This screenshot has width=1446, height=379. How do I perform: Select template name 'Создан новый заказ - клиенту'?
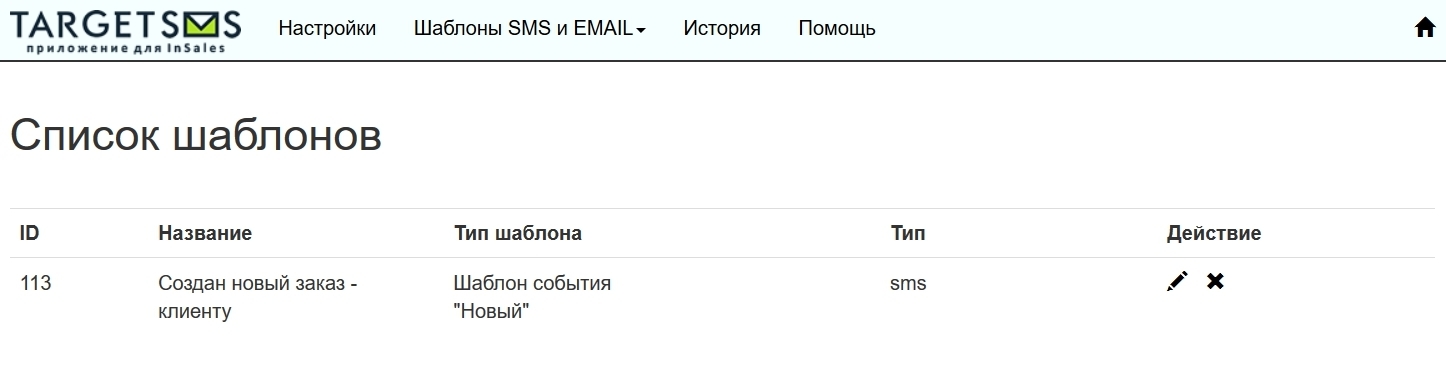258,297
